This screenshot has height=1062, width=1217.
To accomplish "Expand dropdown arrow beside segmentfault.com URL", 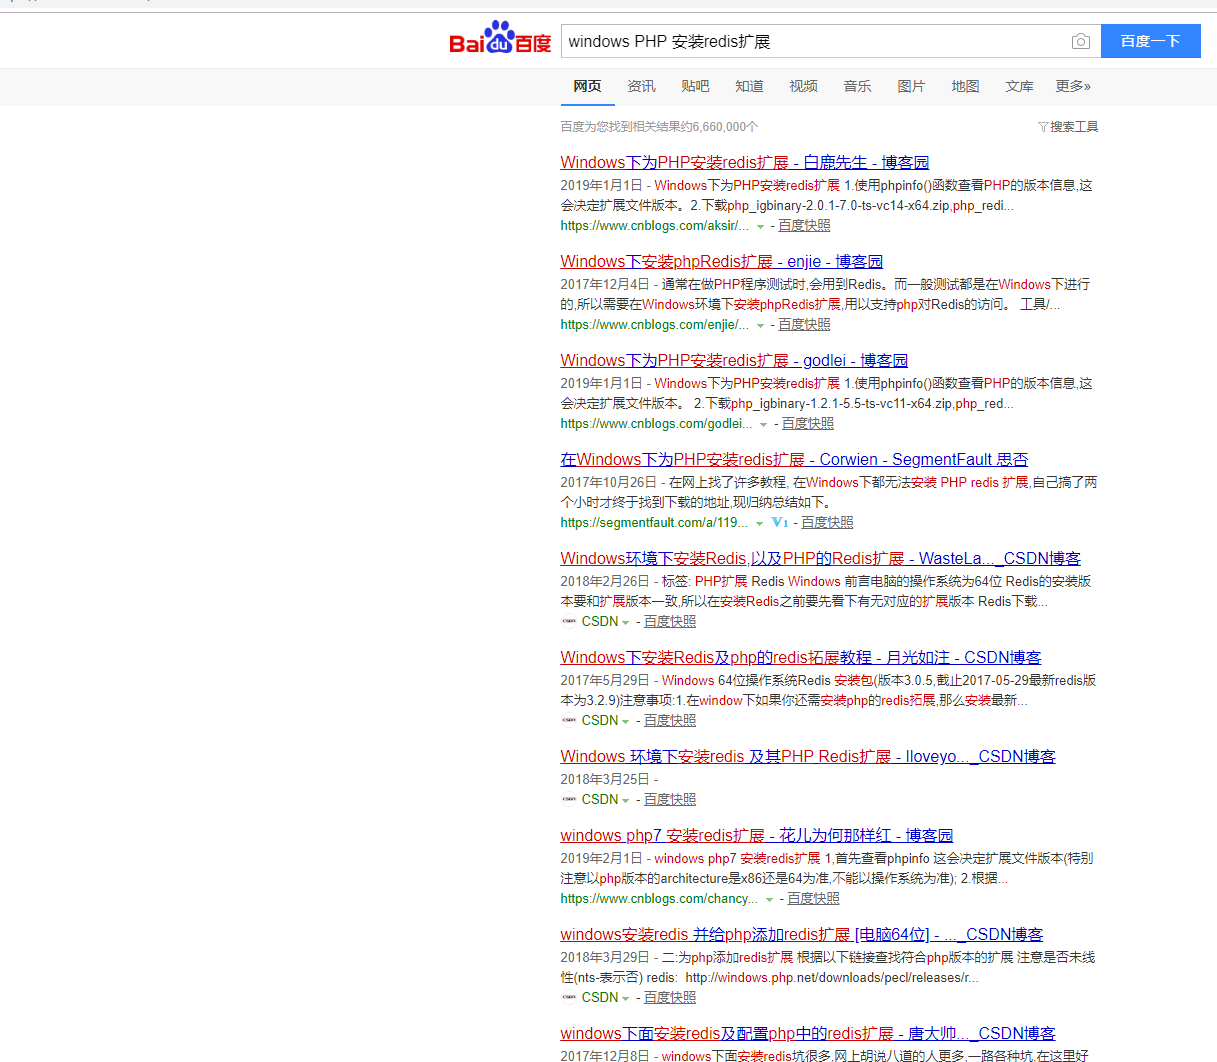I will (x=759, y=524).
